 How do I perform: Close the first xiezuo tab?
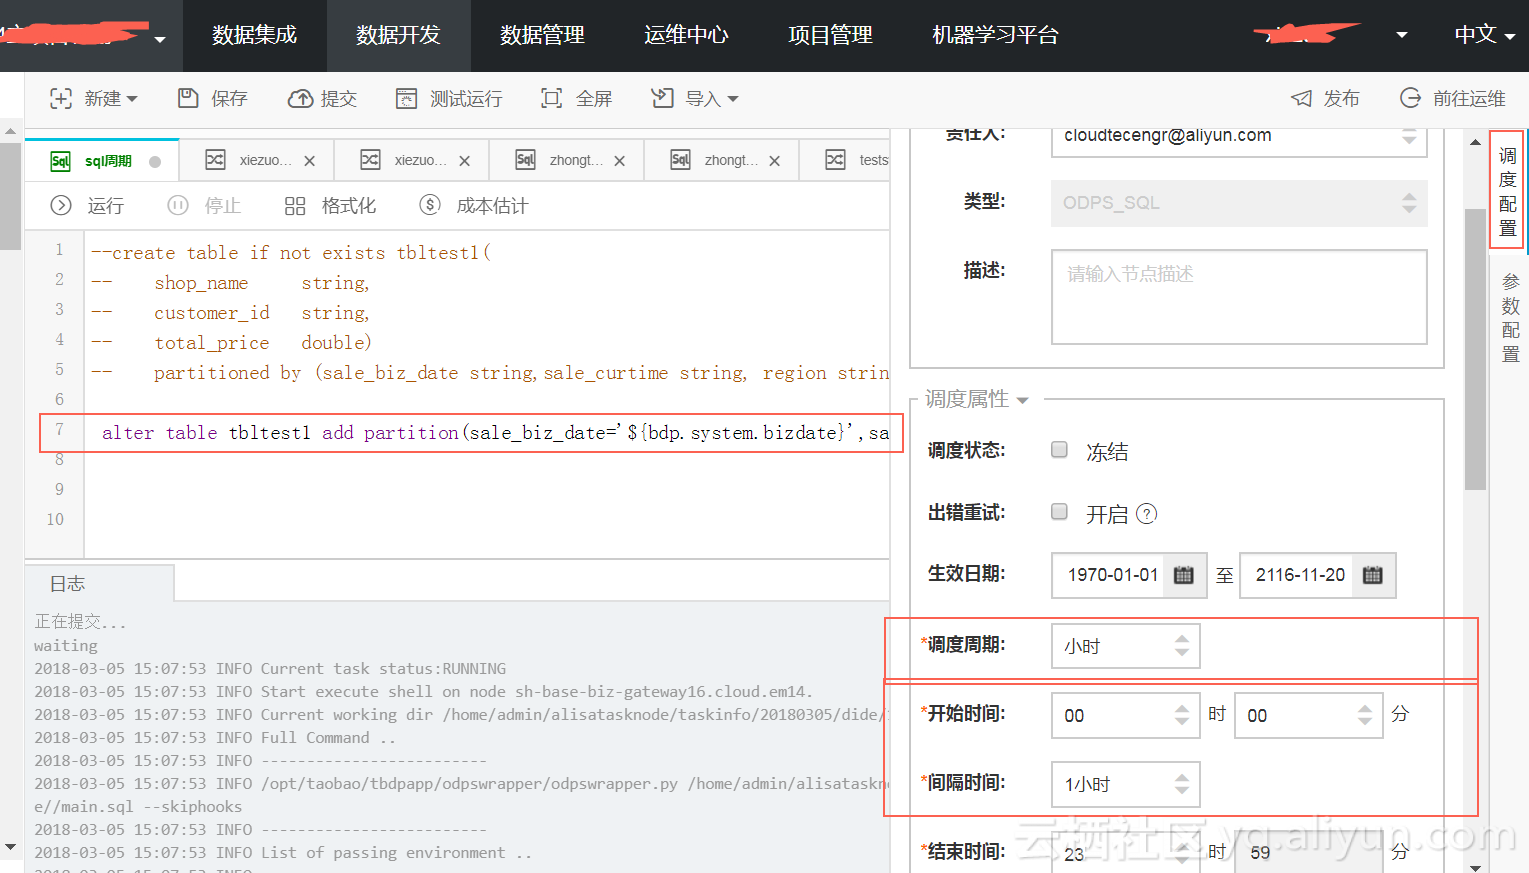click(x=309, y=161)
